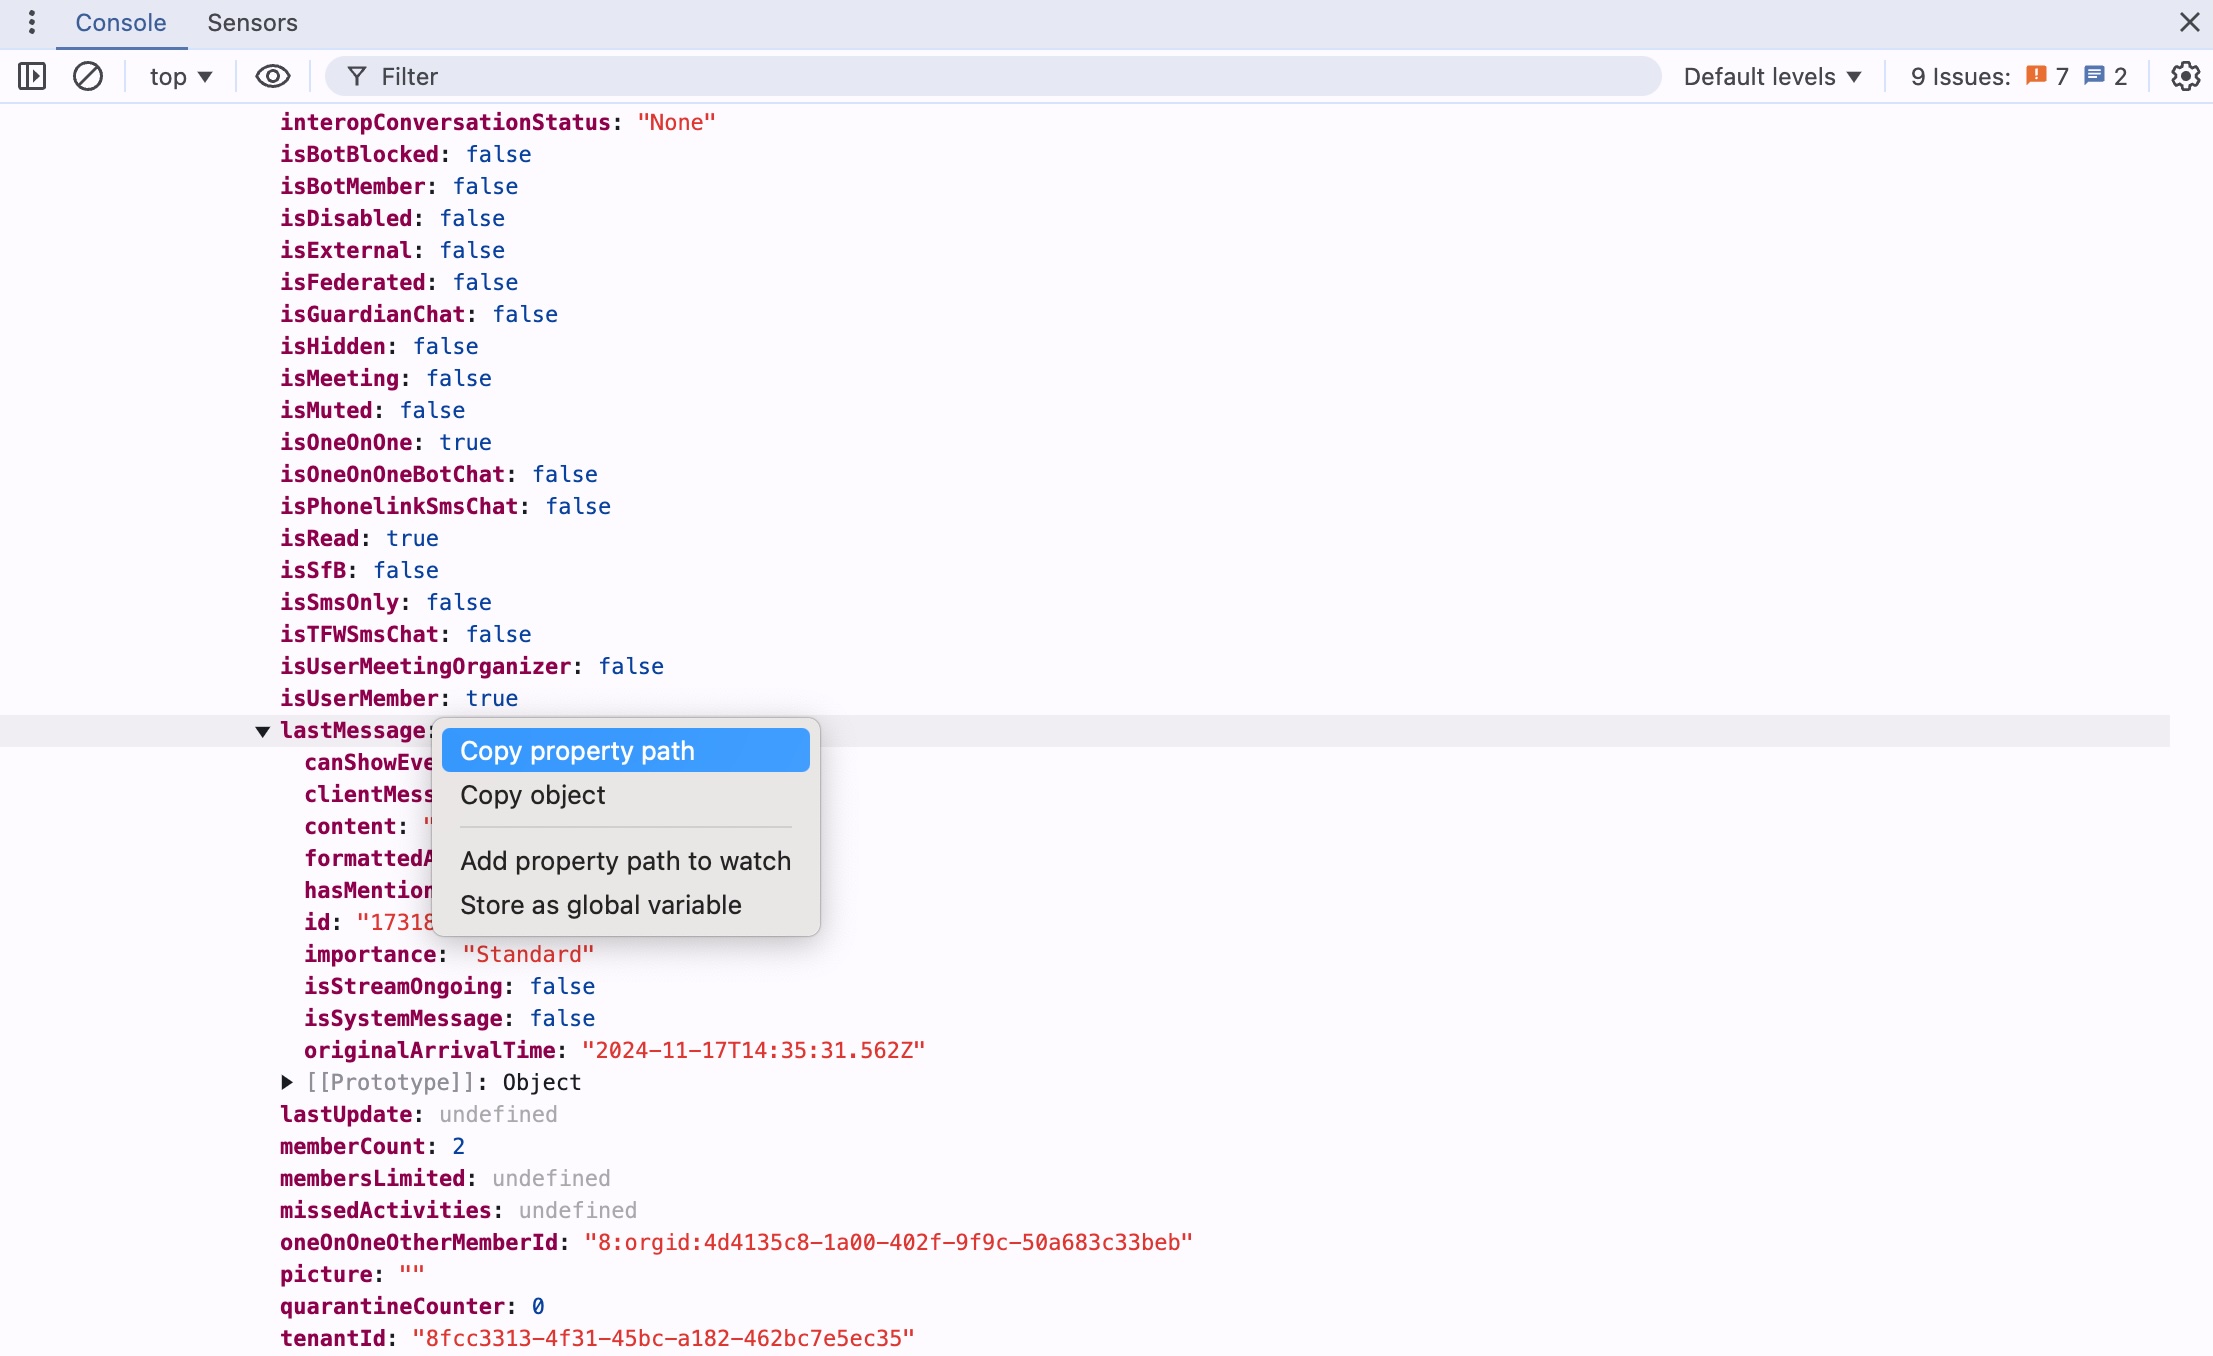
Task: Click the isTFWSmsChat property name
Action: (x=359, y=635)
